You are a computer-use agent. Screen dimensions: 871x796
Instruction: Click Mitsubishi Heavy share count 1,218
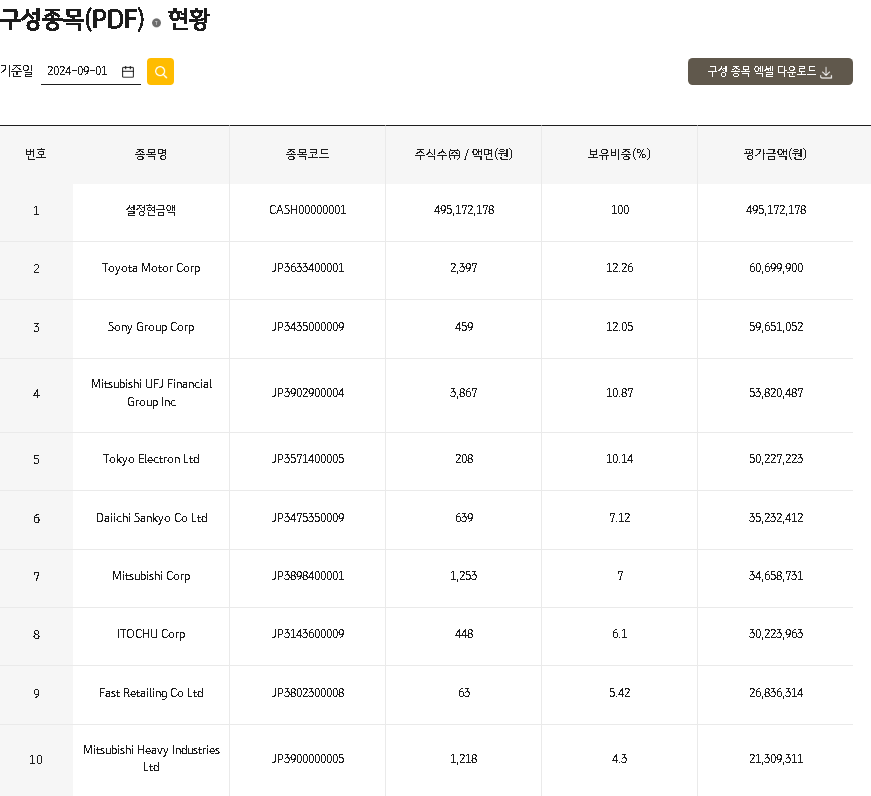pos(463,759)
